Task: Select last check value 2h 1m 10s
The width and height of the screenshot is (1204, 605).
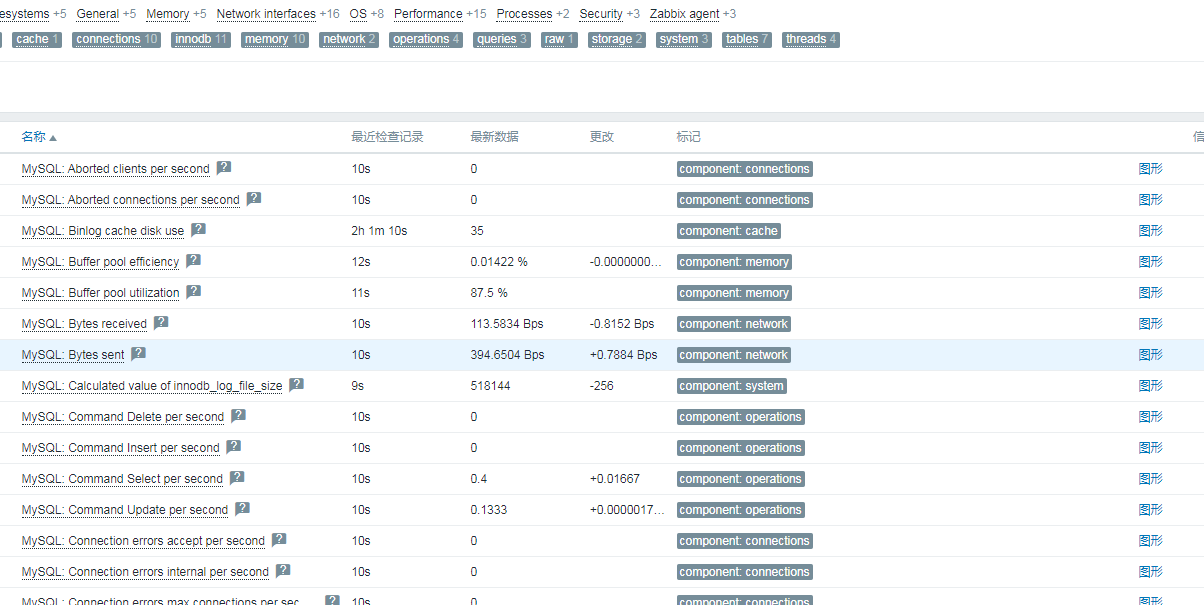Action: 379,231
